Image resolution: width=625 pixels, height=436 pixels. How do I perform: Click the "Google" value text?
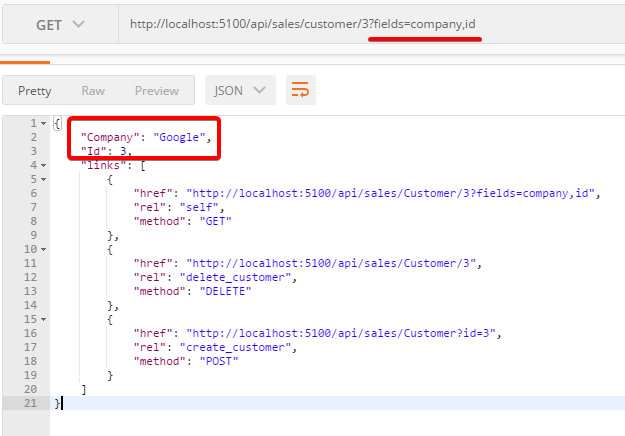tap(179, 137)
